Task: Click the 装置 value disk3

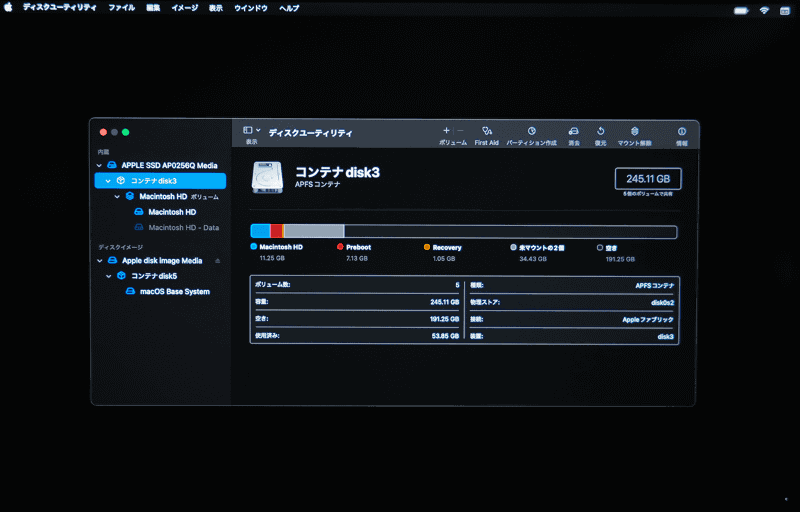Action: (x=665, y=336)
